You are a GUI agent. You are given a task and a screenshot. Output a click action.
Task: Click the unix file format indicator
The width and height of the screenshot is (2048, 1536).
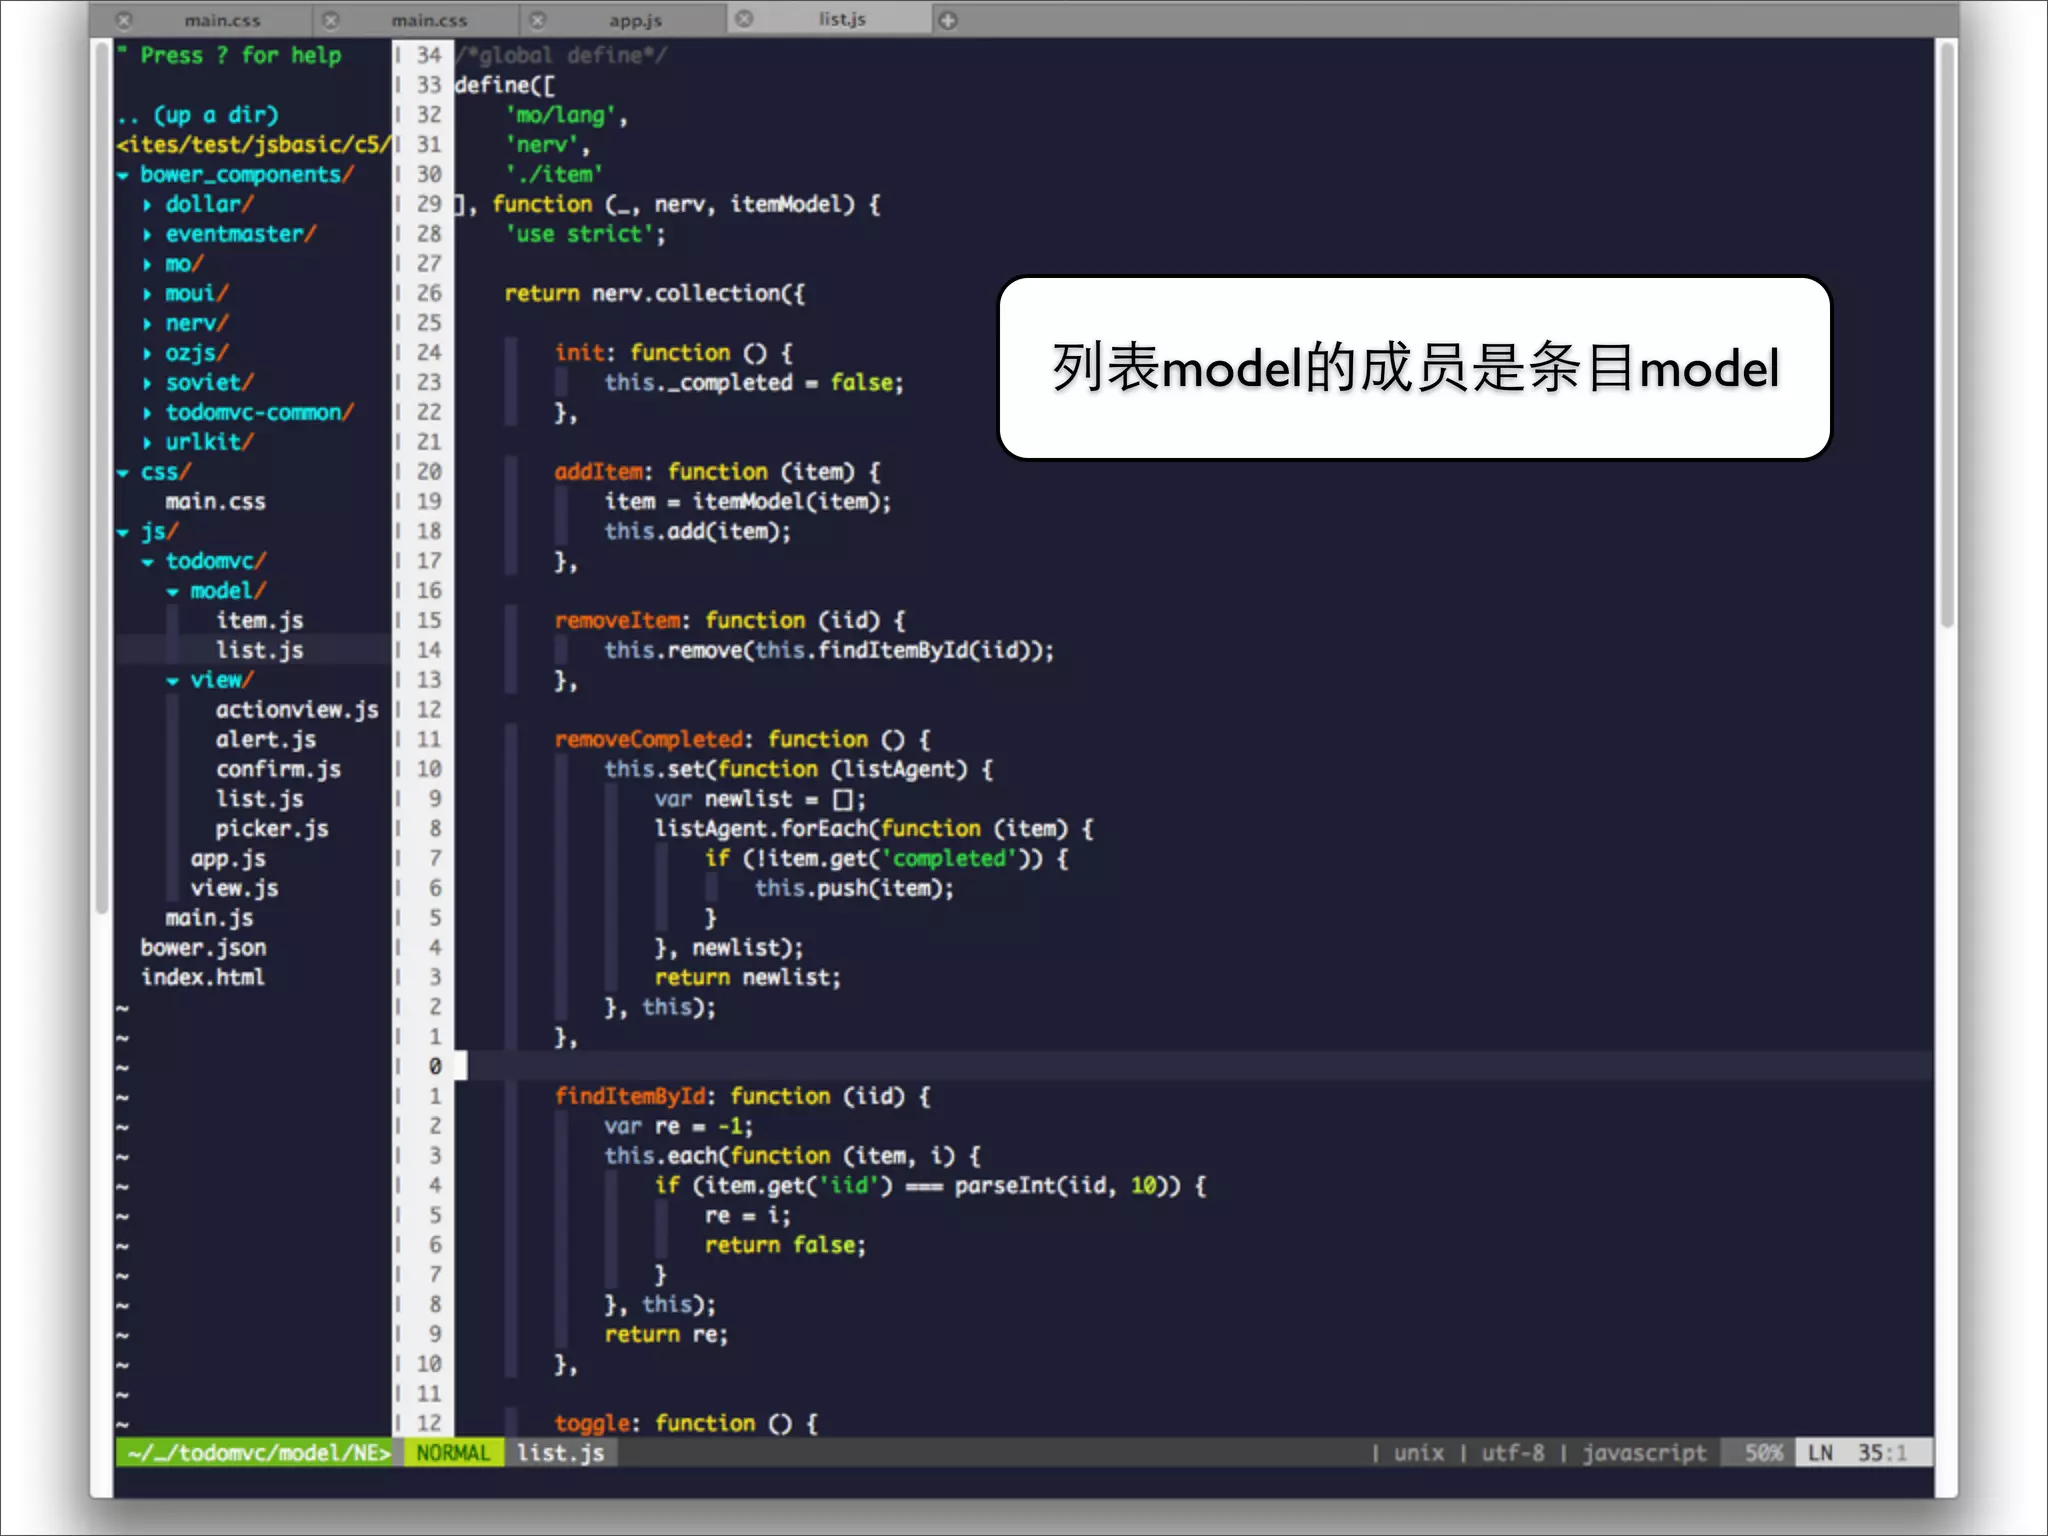coord(1419,1453)
